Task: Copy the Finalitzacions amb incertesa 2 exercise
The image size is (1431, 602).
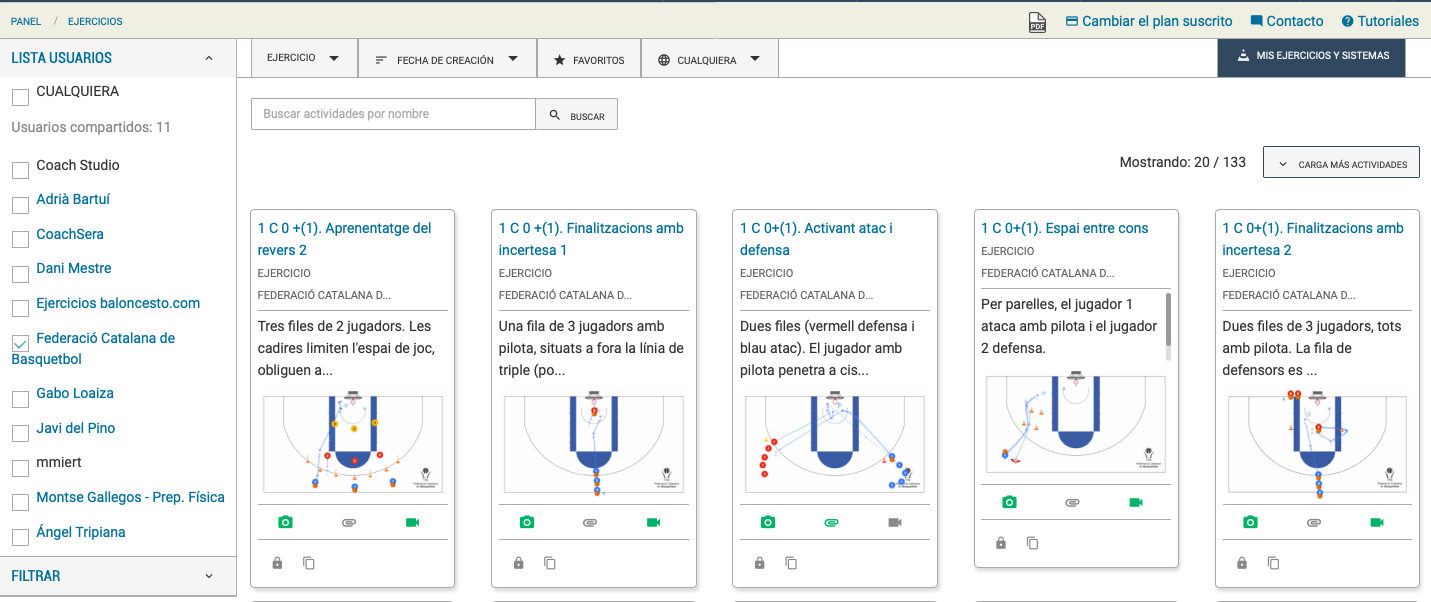Action: coord(1273,563)
